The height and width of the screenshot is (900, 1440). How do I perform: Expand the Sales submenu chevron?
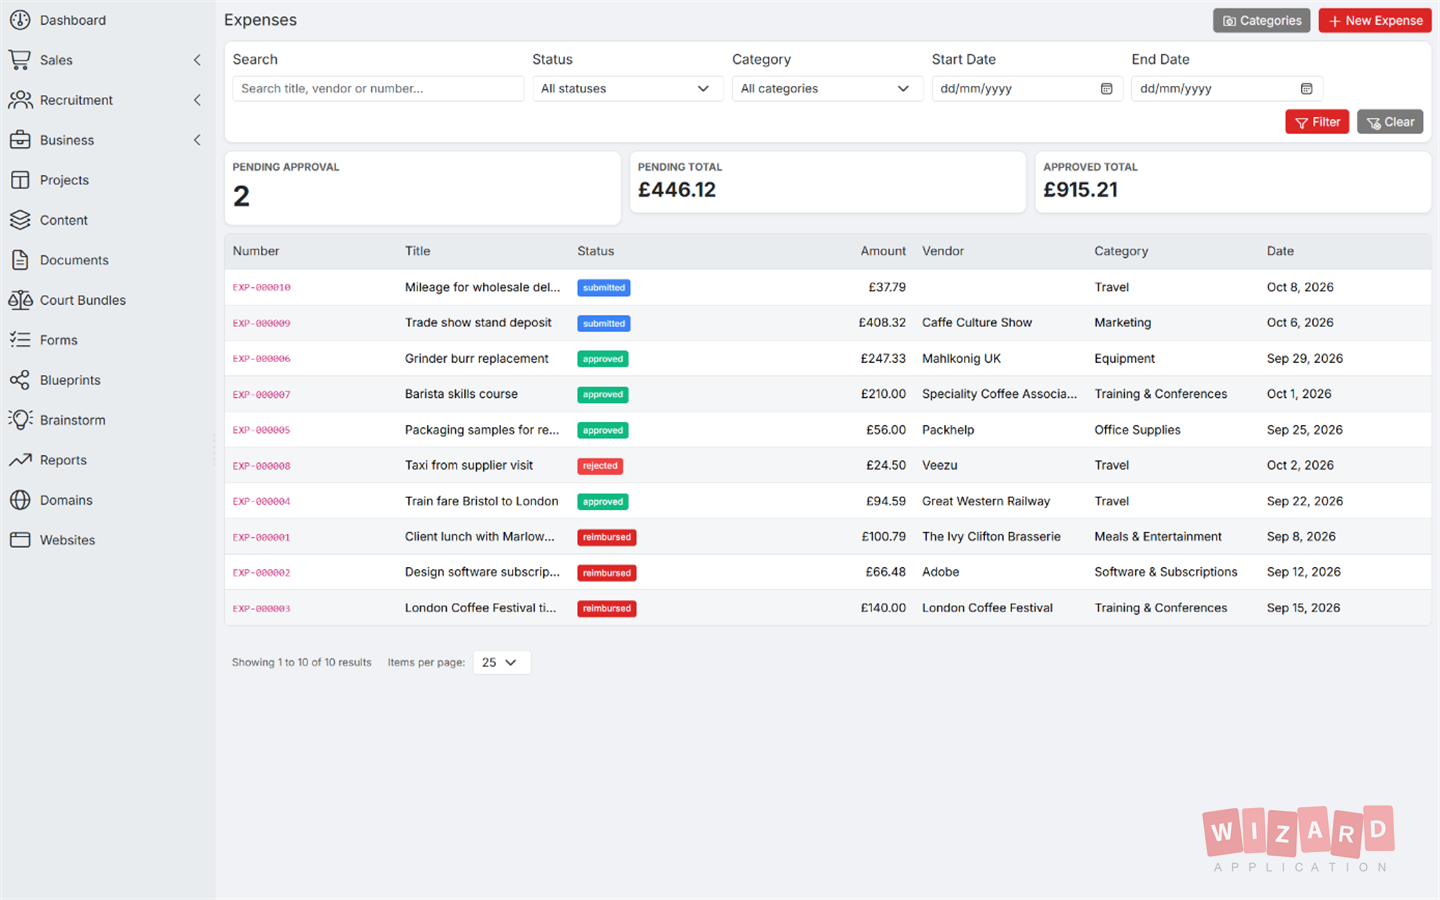click(197, 60)
